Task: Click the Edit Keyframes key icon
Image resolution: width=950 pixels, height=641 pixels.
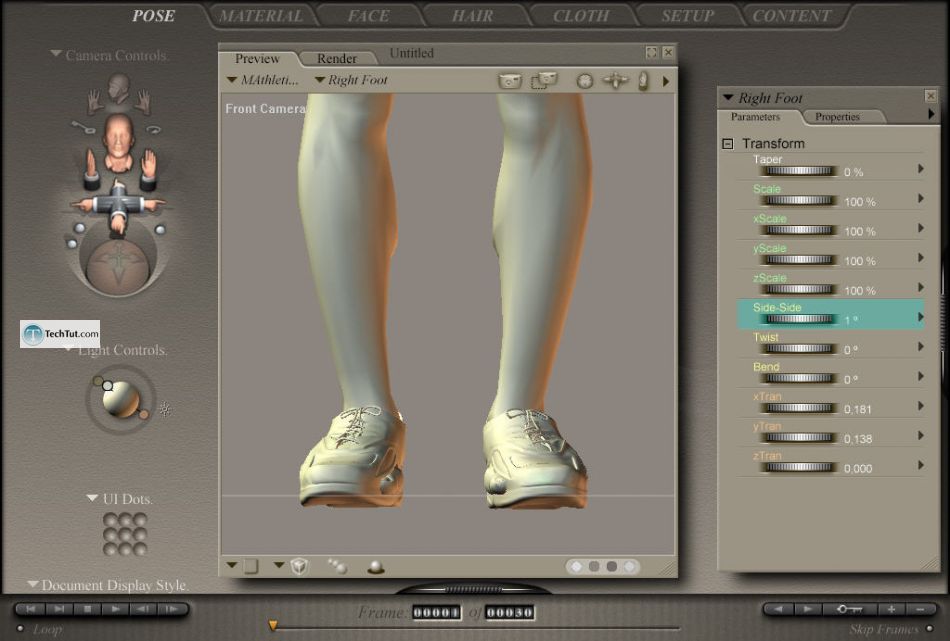Action: click(849, 609)
